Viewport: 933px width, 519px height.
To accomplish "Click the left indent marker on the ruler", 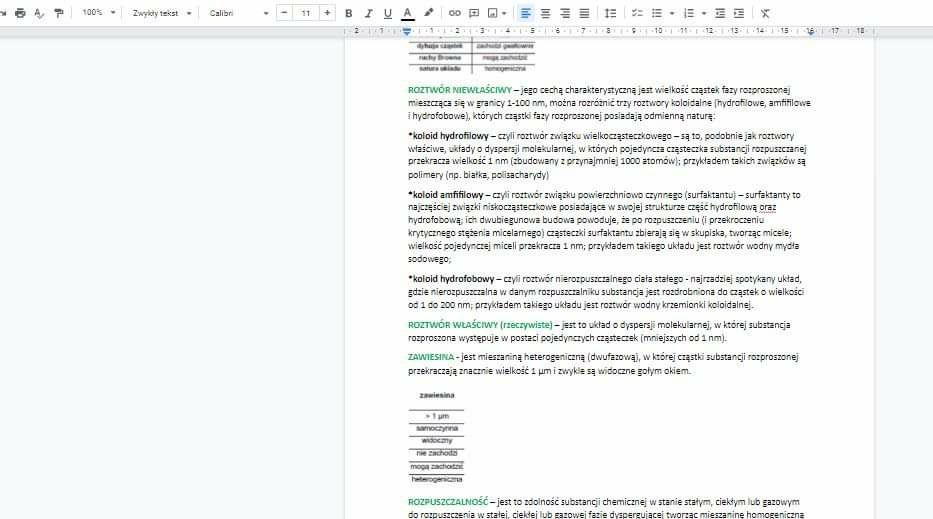I will click(406, 31).
